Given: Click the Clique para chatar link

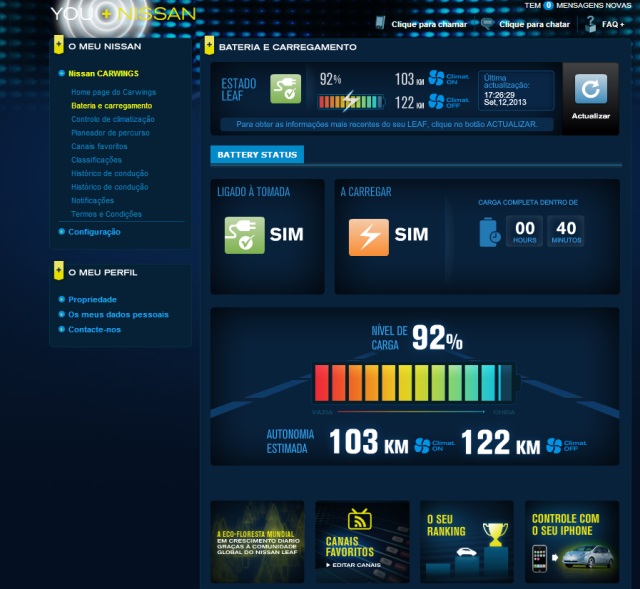Looking at the screenshot, I should [534, 24].
